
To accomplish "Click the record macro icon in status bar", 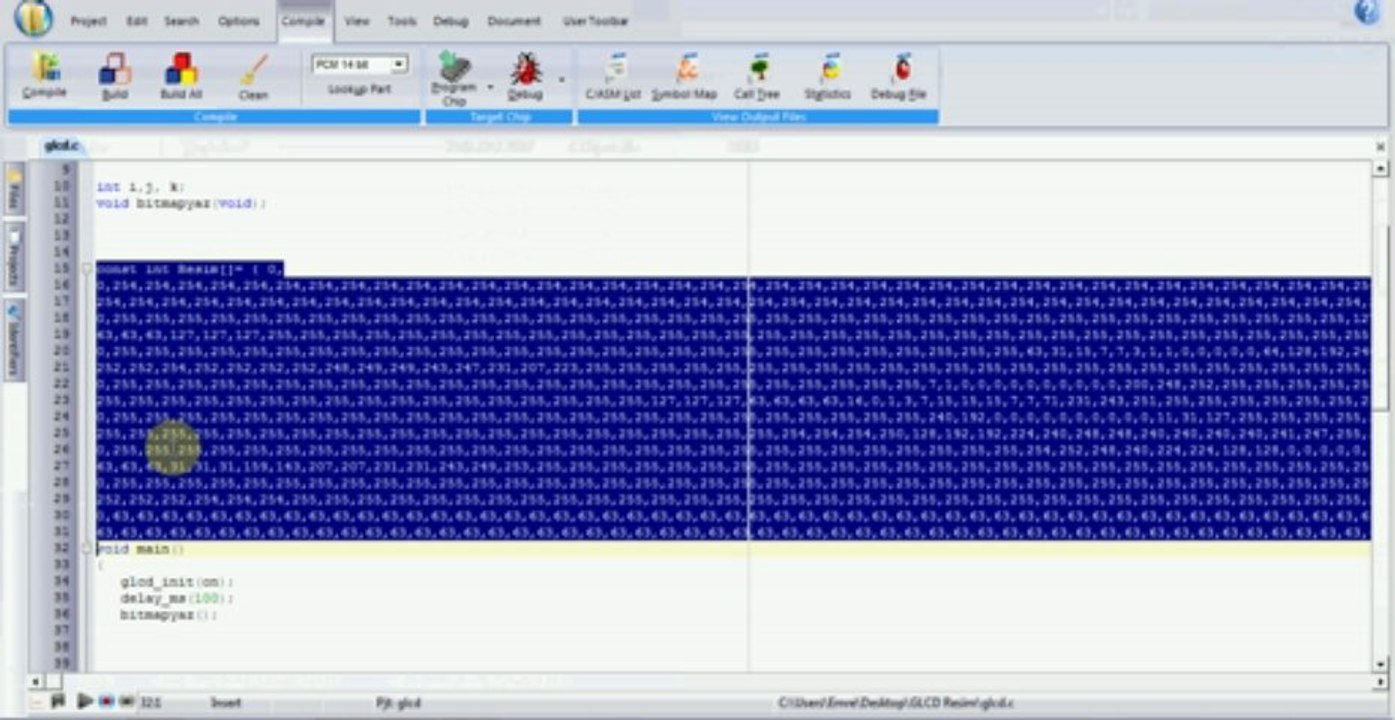I will (107, 702).
